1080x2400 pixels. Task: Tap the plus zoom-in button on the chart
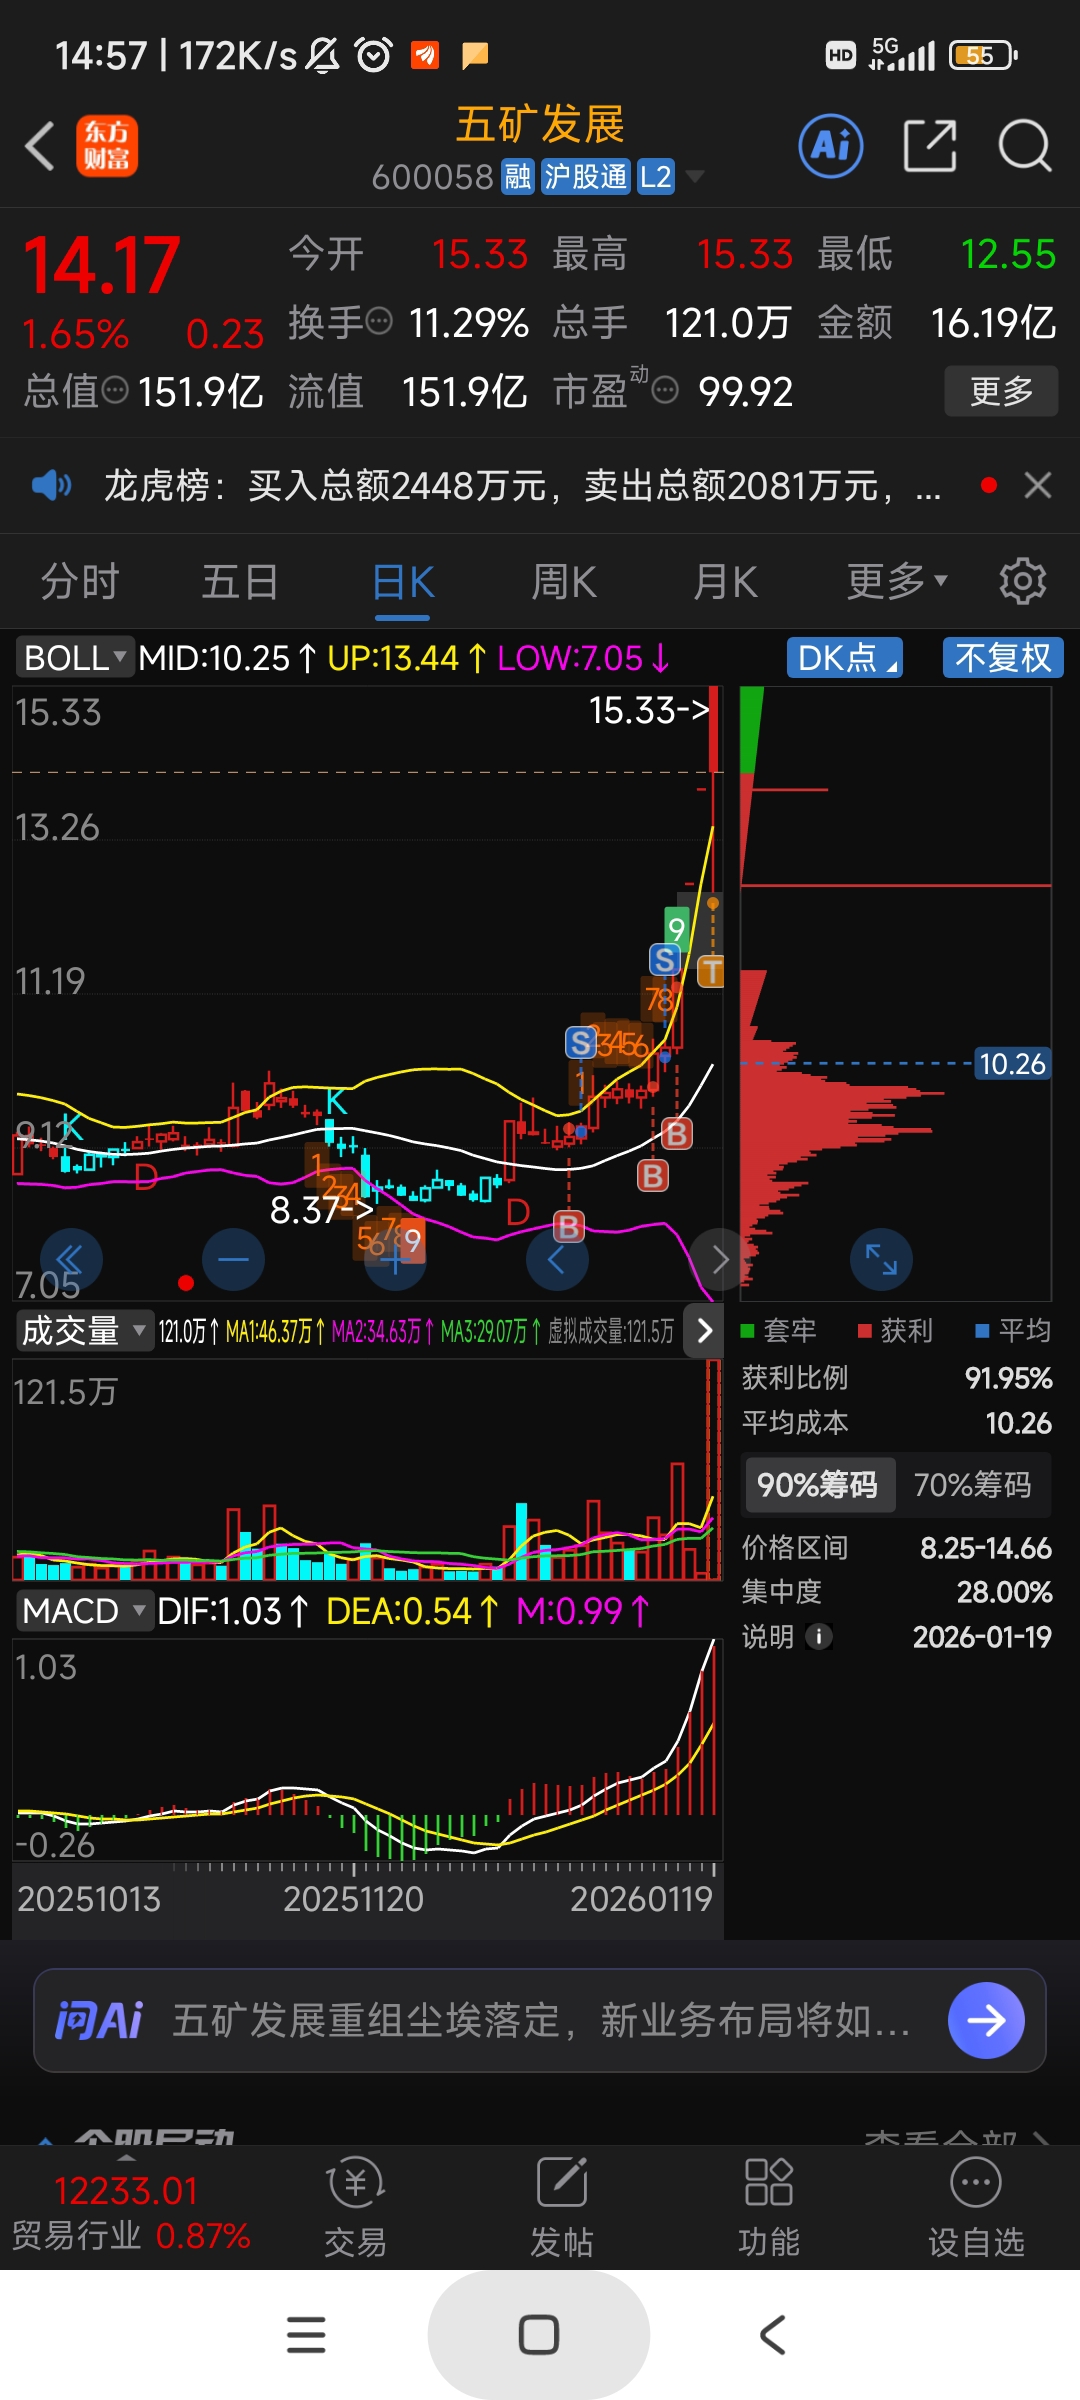point(395,1258)
